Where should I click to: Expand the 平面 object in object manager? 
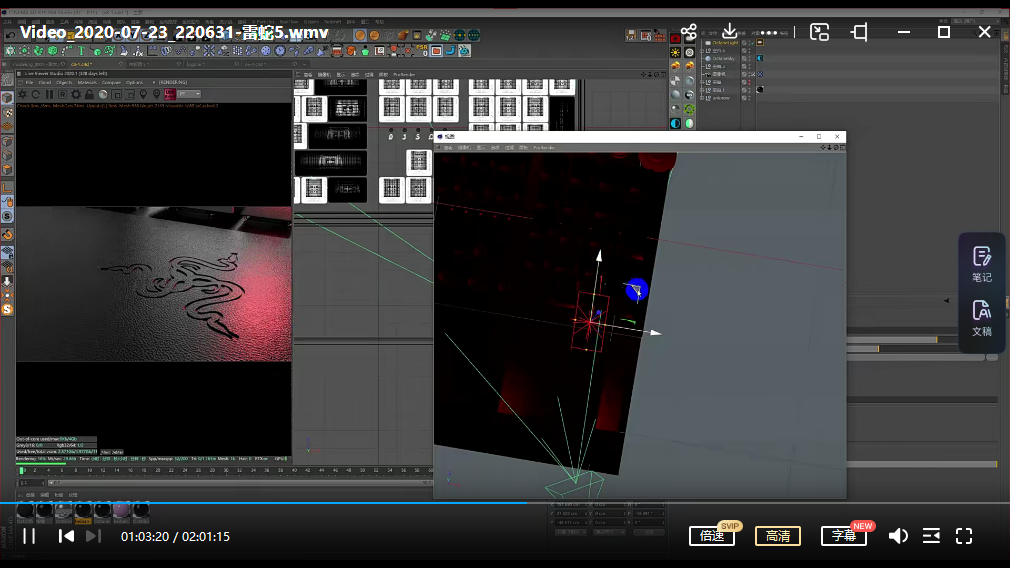point(702,82)
